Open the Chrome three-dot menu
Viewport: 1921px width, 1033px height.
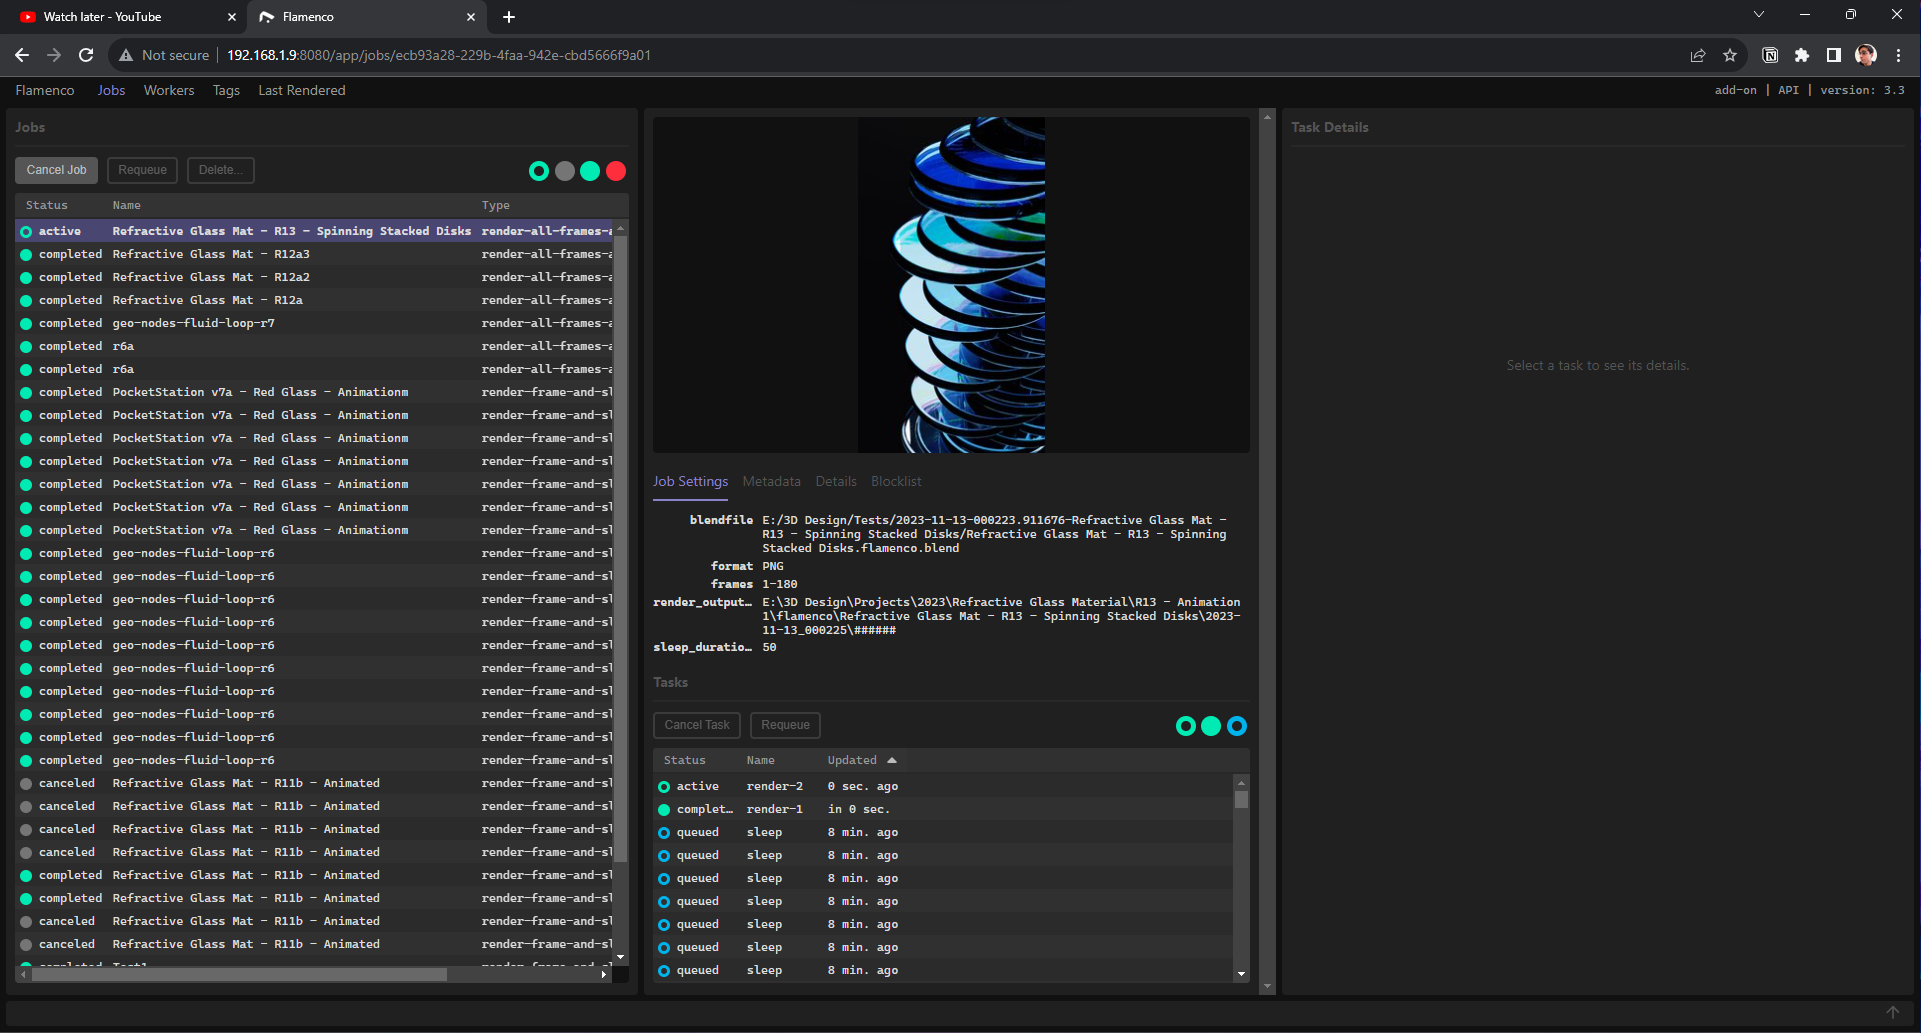pyautogui.click(x=1899, y=55)
